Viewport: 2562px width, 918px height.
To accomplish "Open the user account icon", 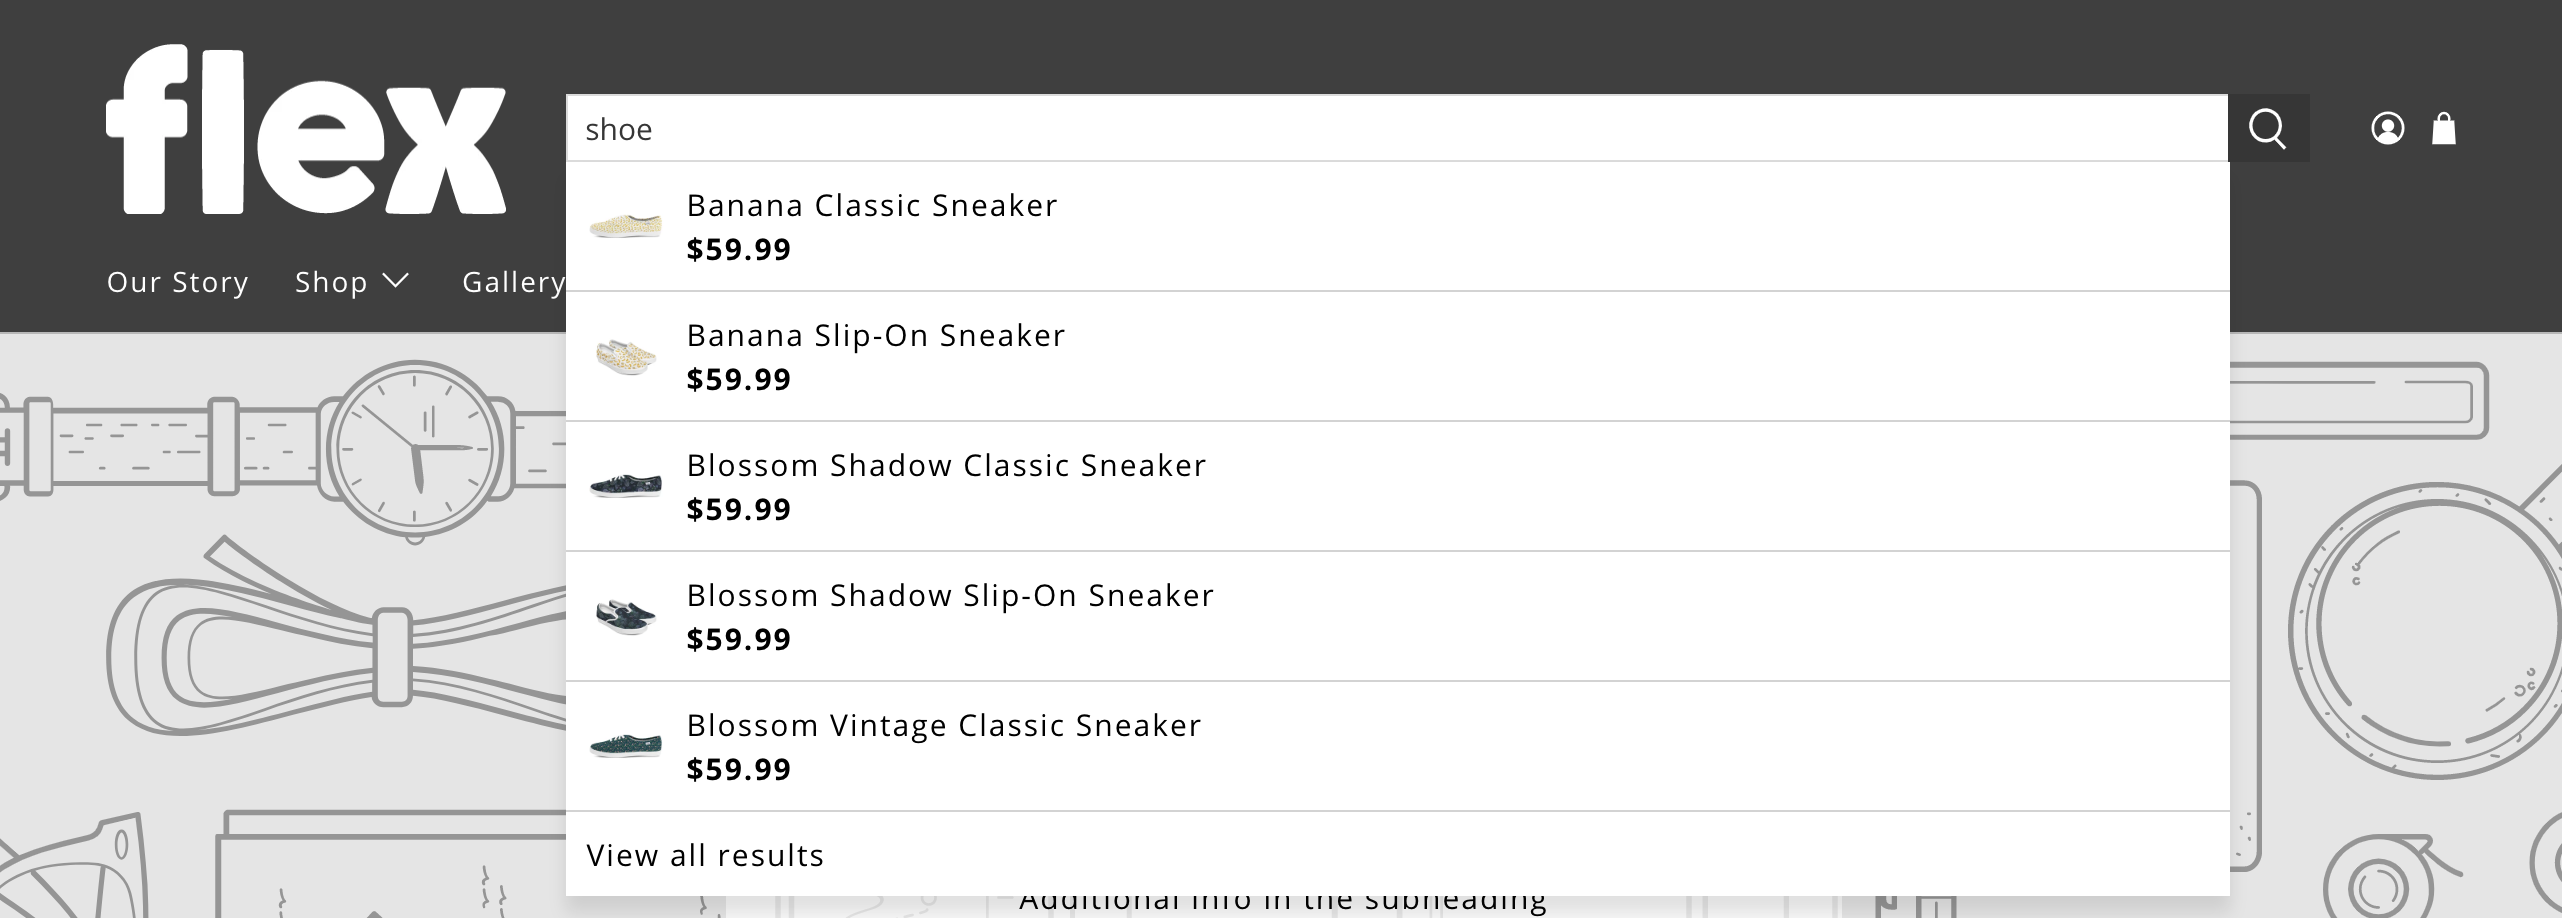I will tap(2388, 129).
